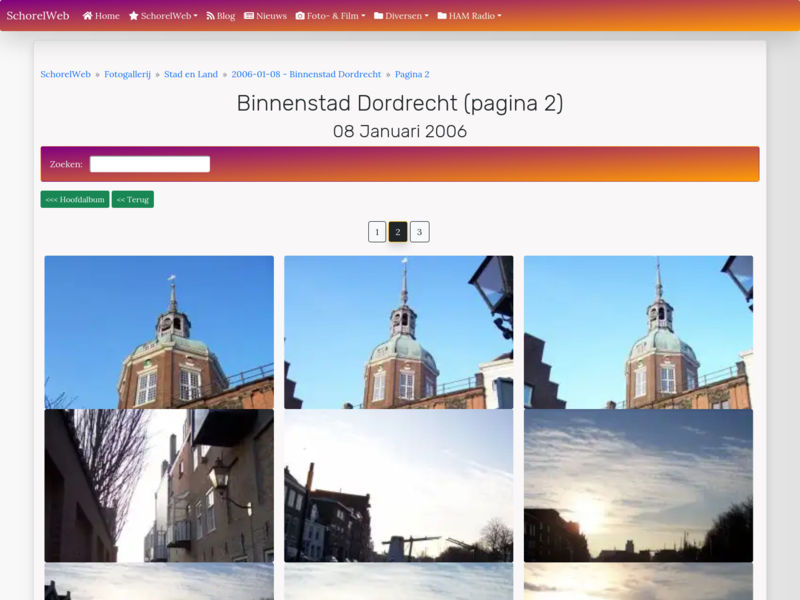Open the Nieuws menu item
800x600 pixels.
(265, 16)
